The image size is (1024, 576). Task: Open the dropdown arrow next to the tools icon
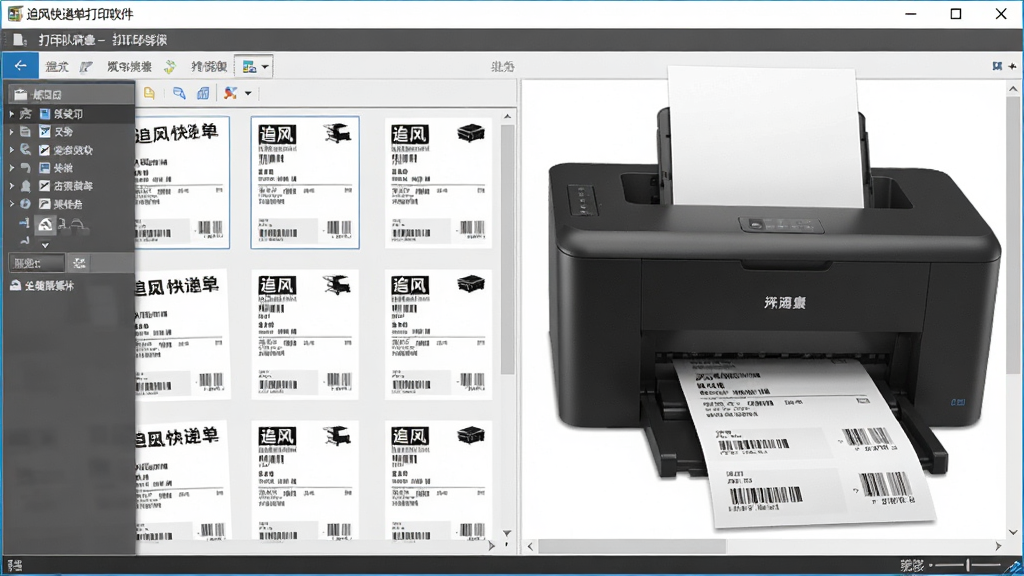click(x=248, y=93)
